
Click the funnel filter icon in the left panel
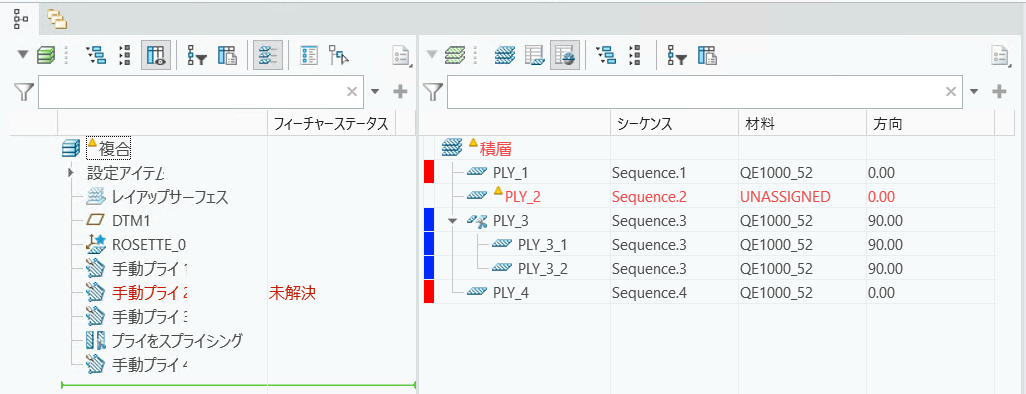pos(24,92)
